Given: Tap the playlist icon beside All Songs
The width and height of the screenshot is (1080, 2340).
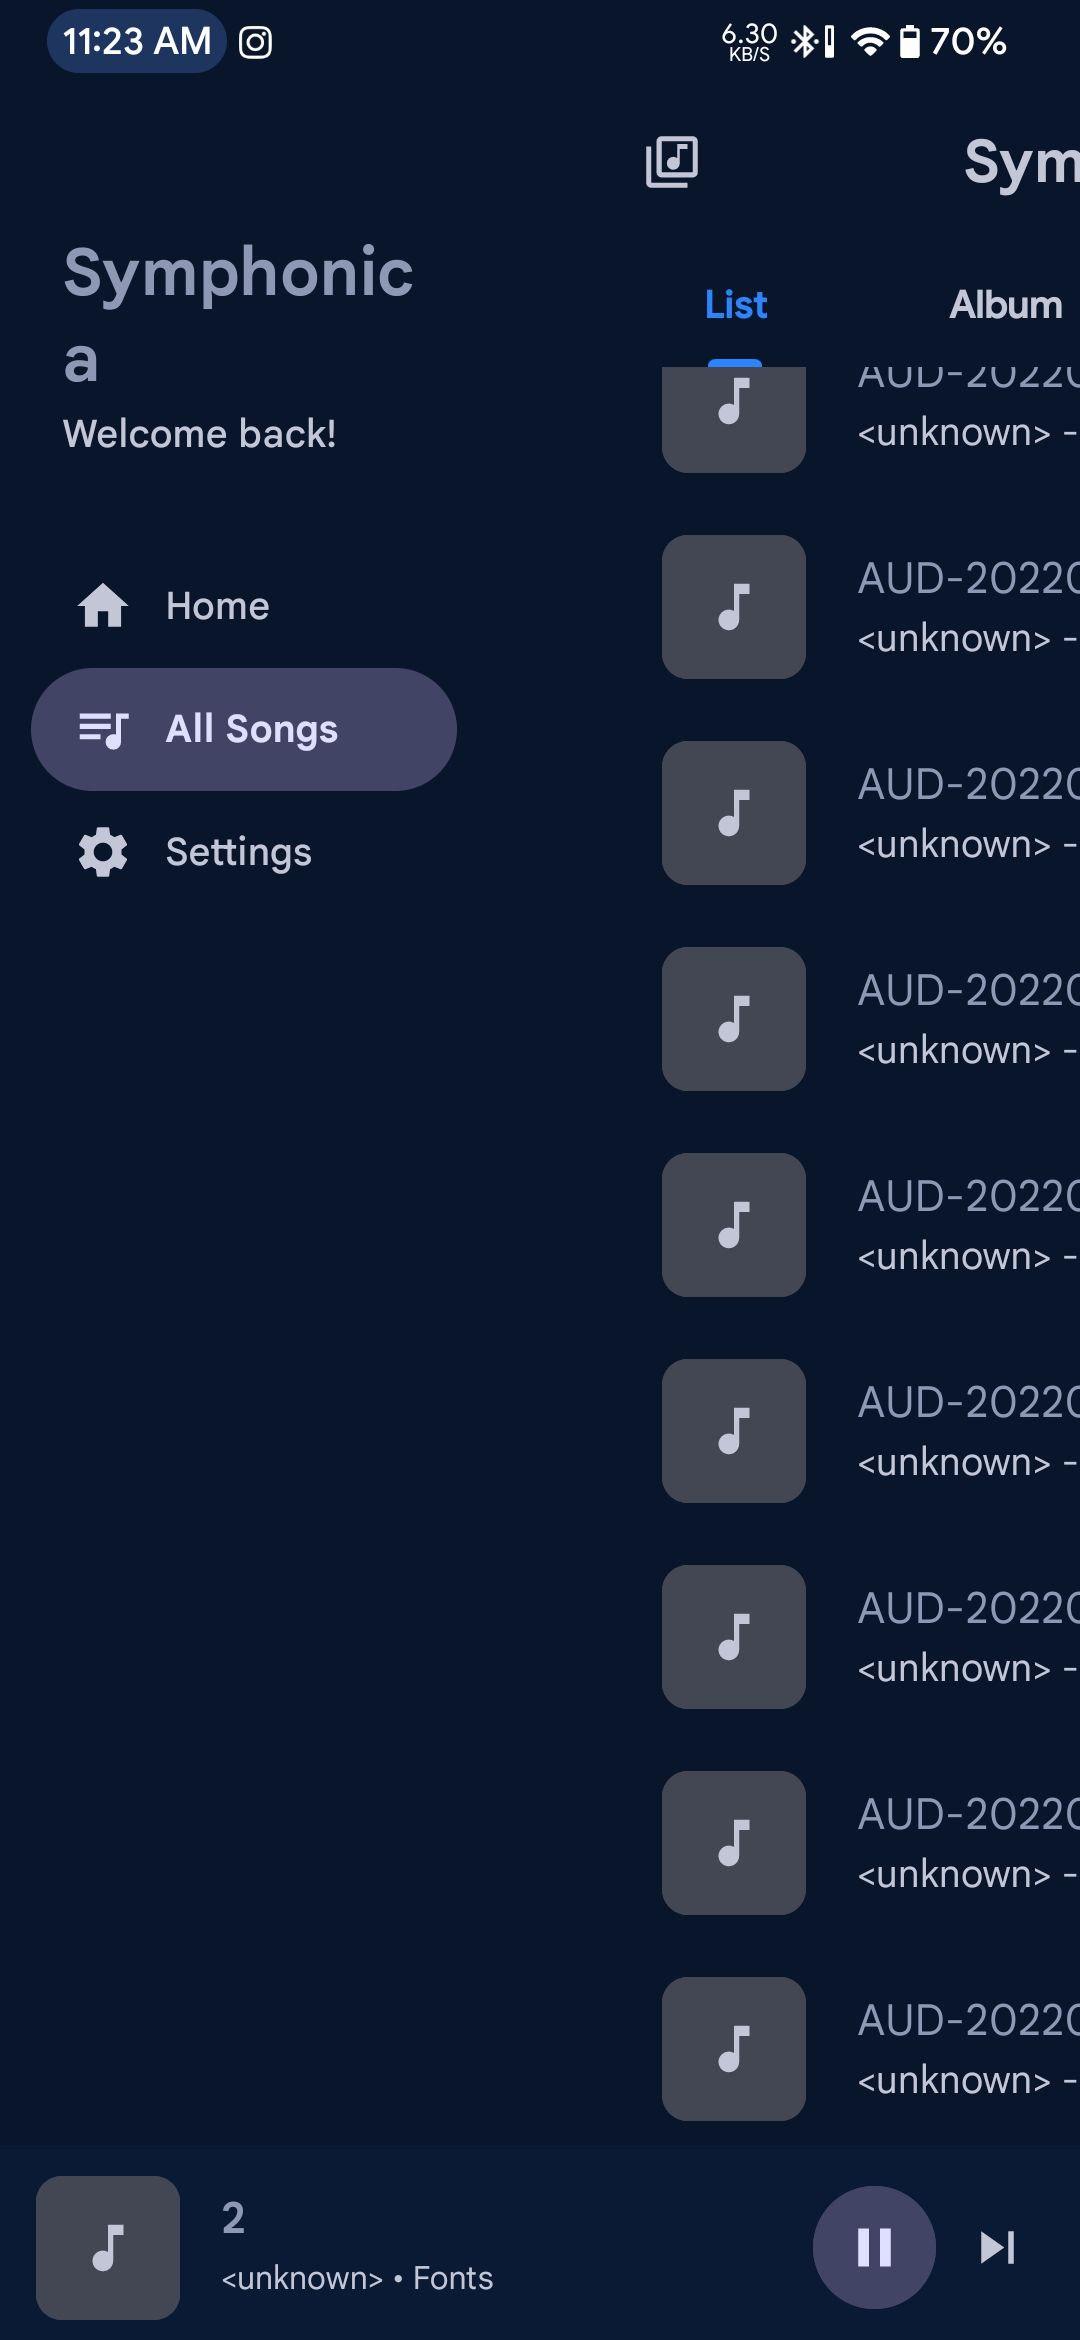Looking at the screenshot, I should click(103, 730).
